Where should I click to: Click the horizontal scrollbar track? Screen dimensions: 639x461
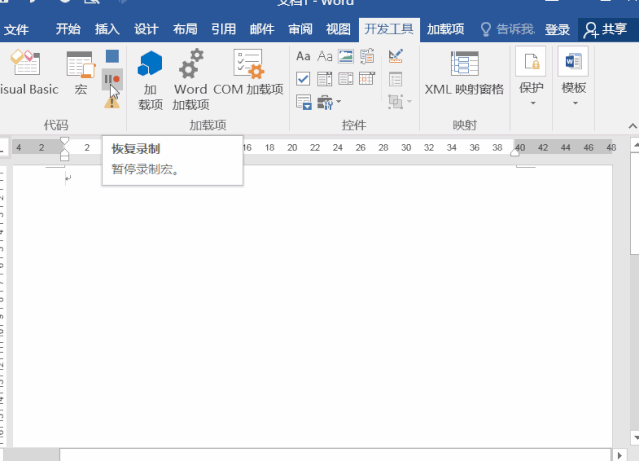(x=336, y=455)
